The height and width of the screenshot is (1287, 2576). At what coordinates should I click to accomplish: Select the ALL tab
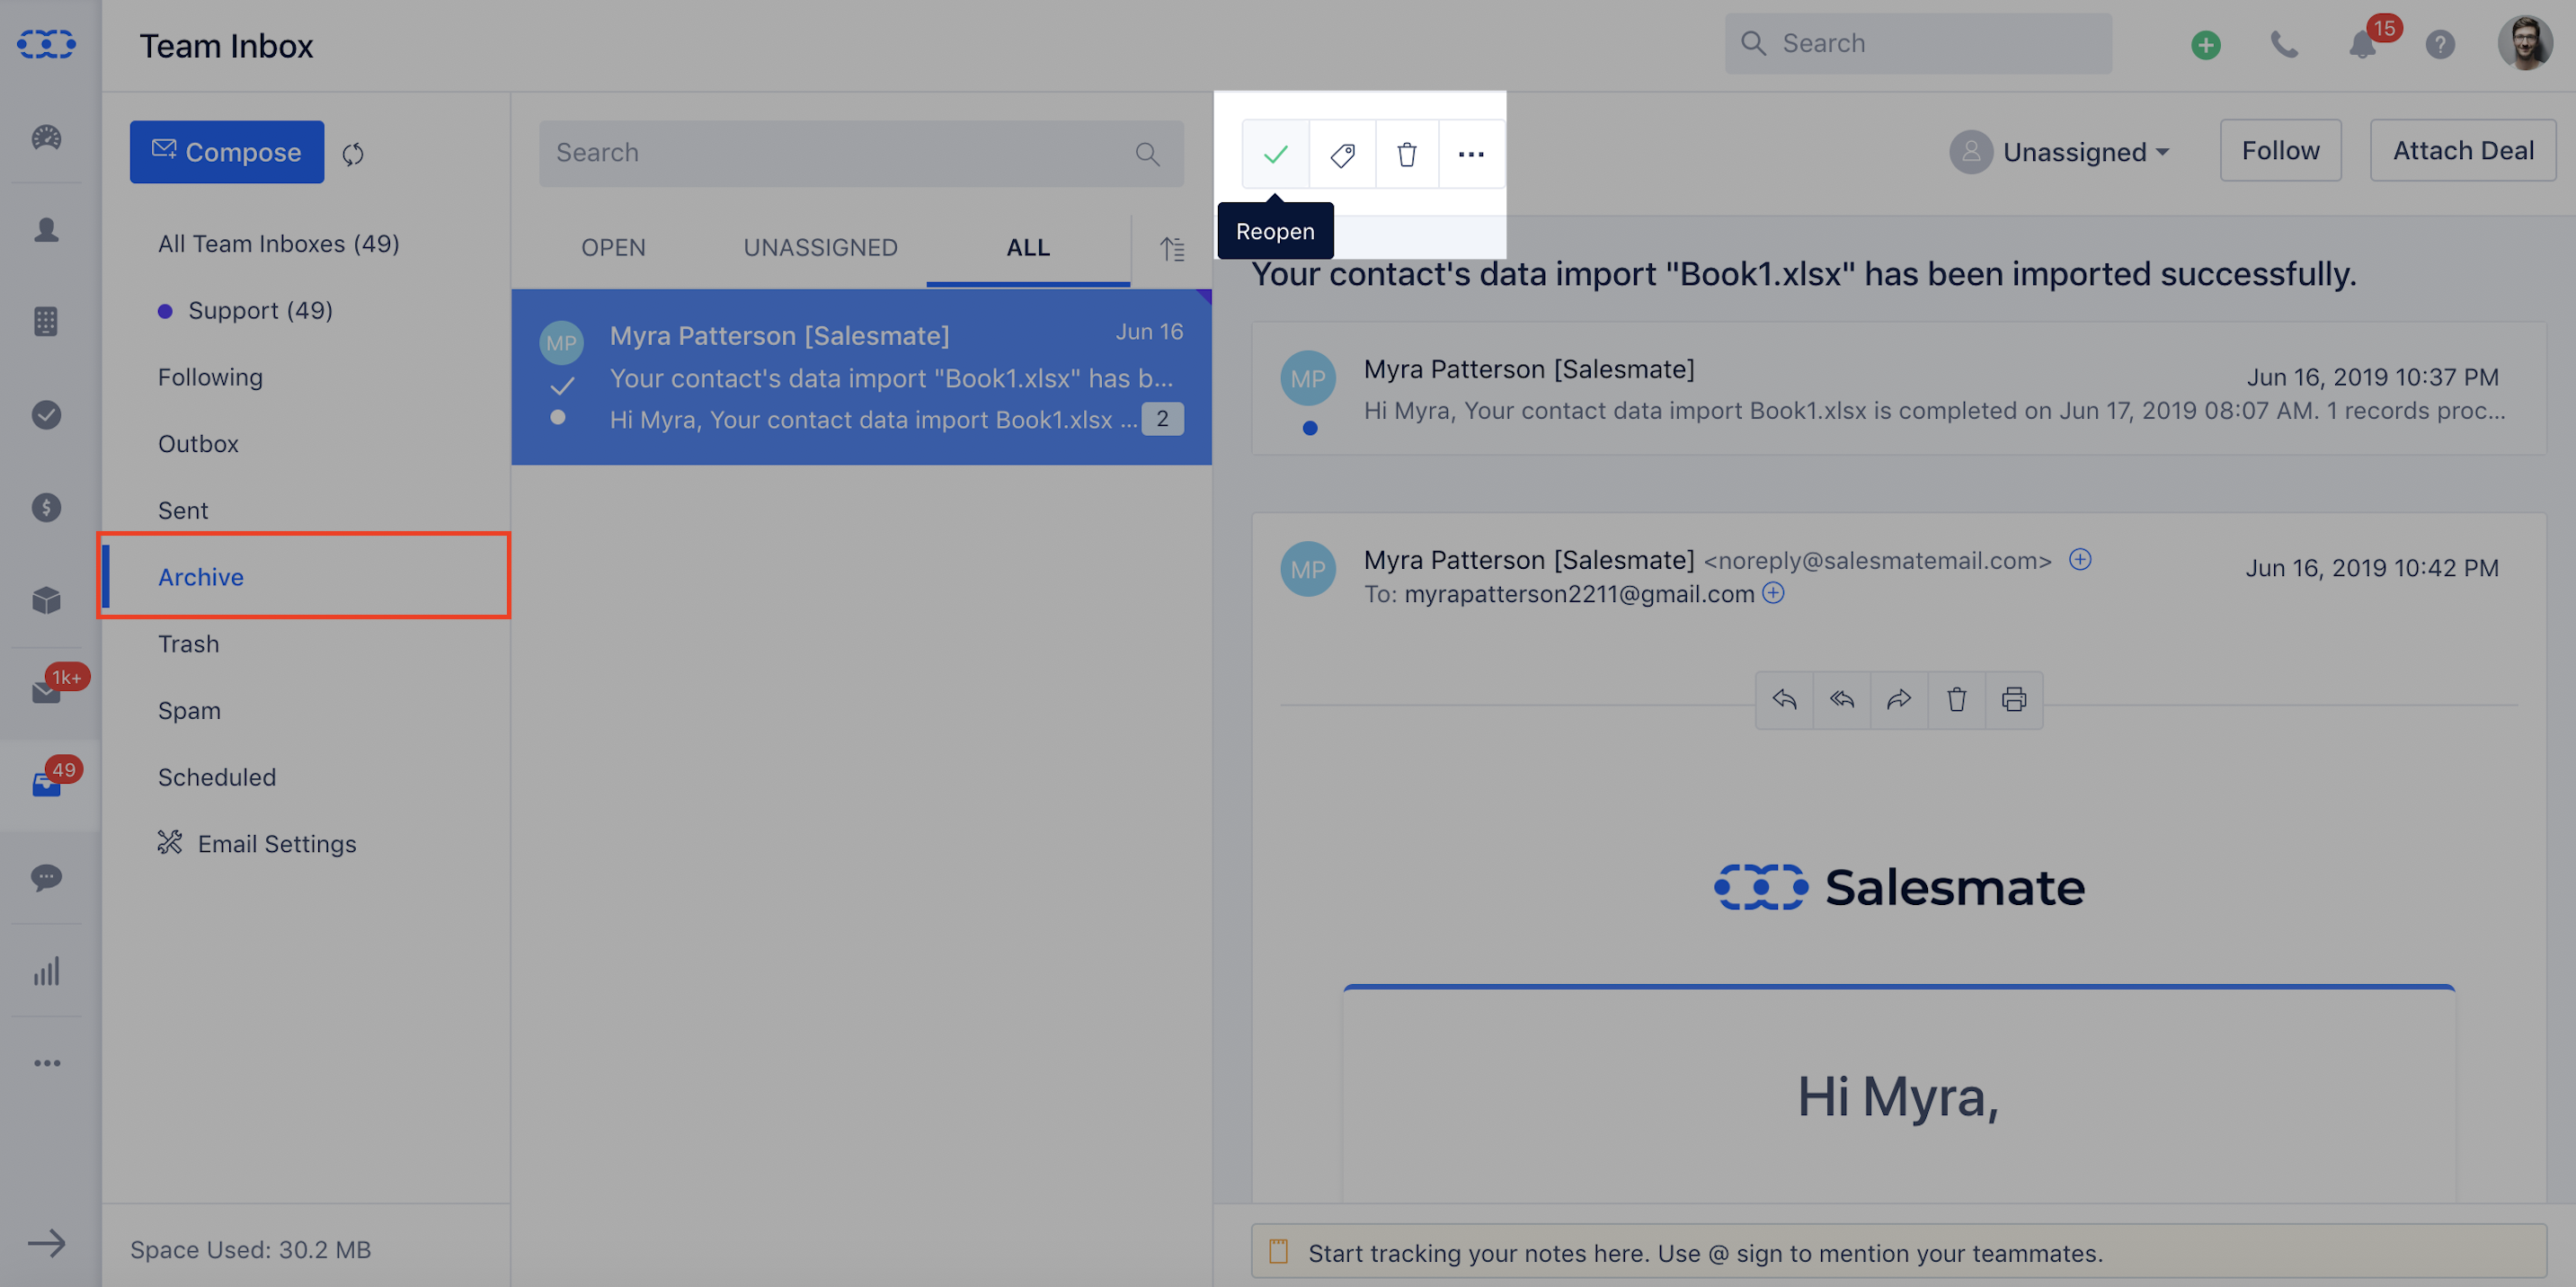click(1028, 248)
